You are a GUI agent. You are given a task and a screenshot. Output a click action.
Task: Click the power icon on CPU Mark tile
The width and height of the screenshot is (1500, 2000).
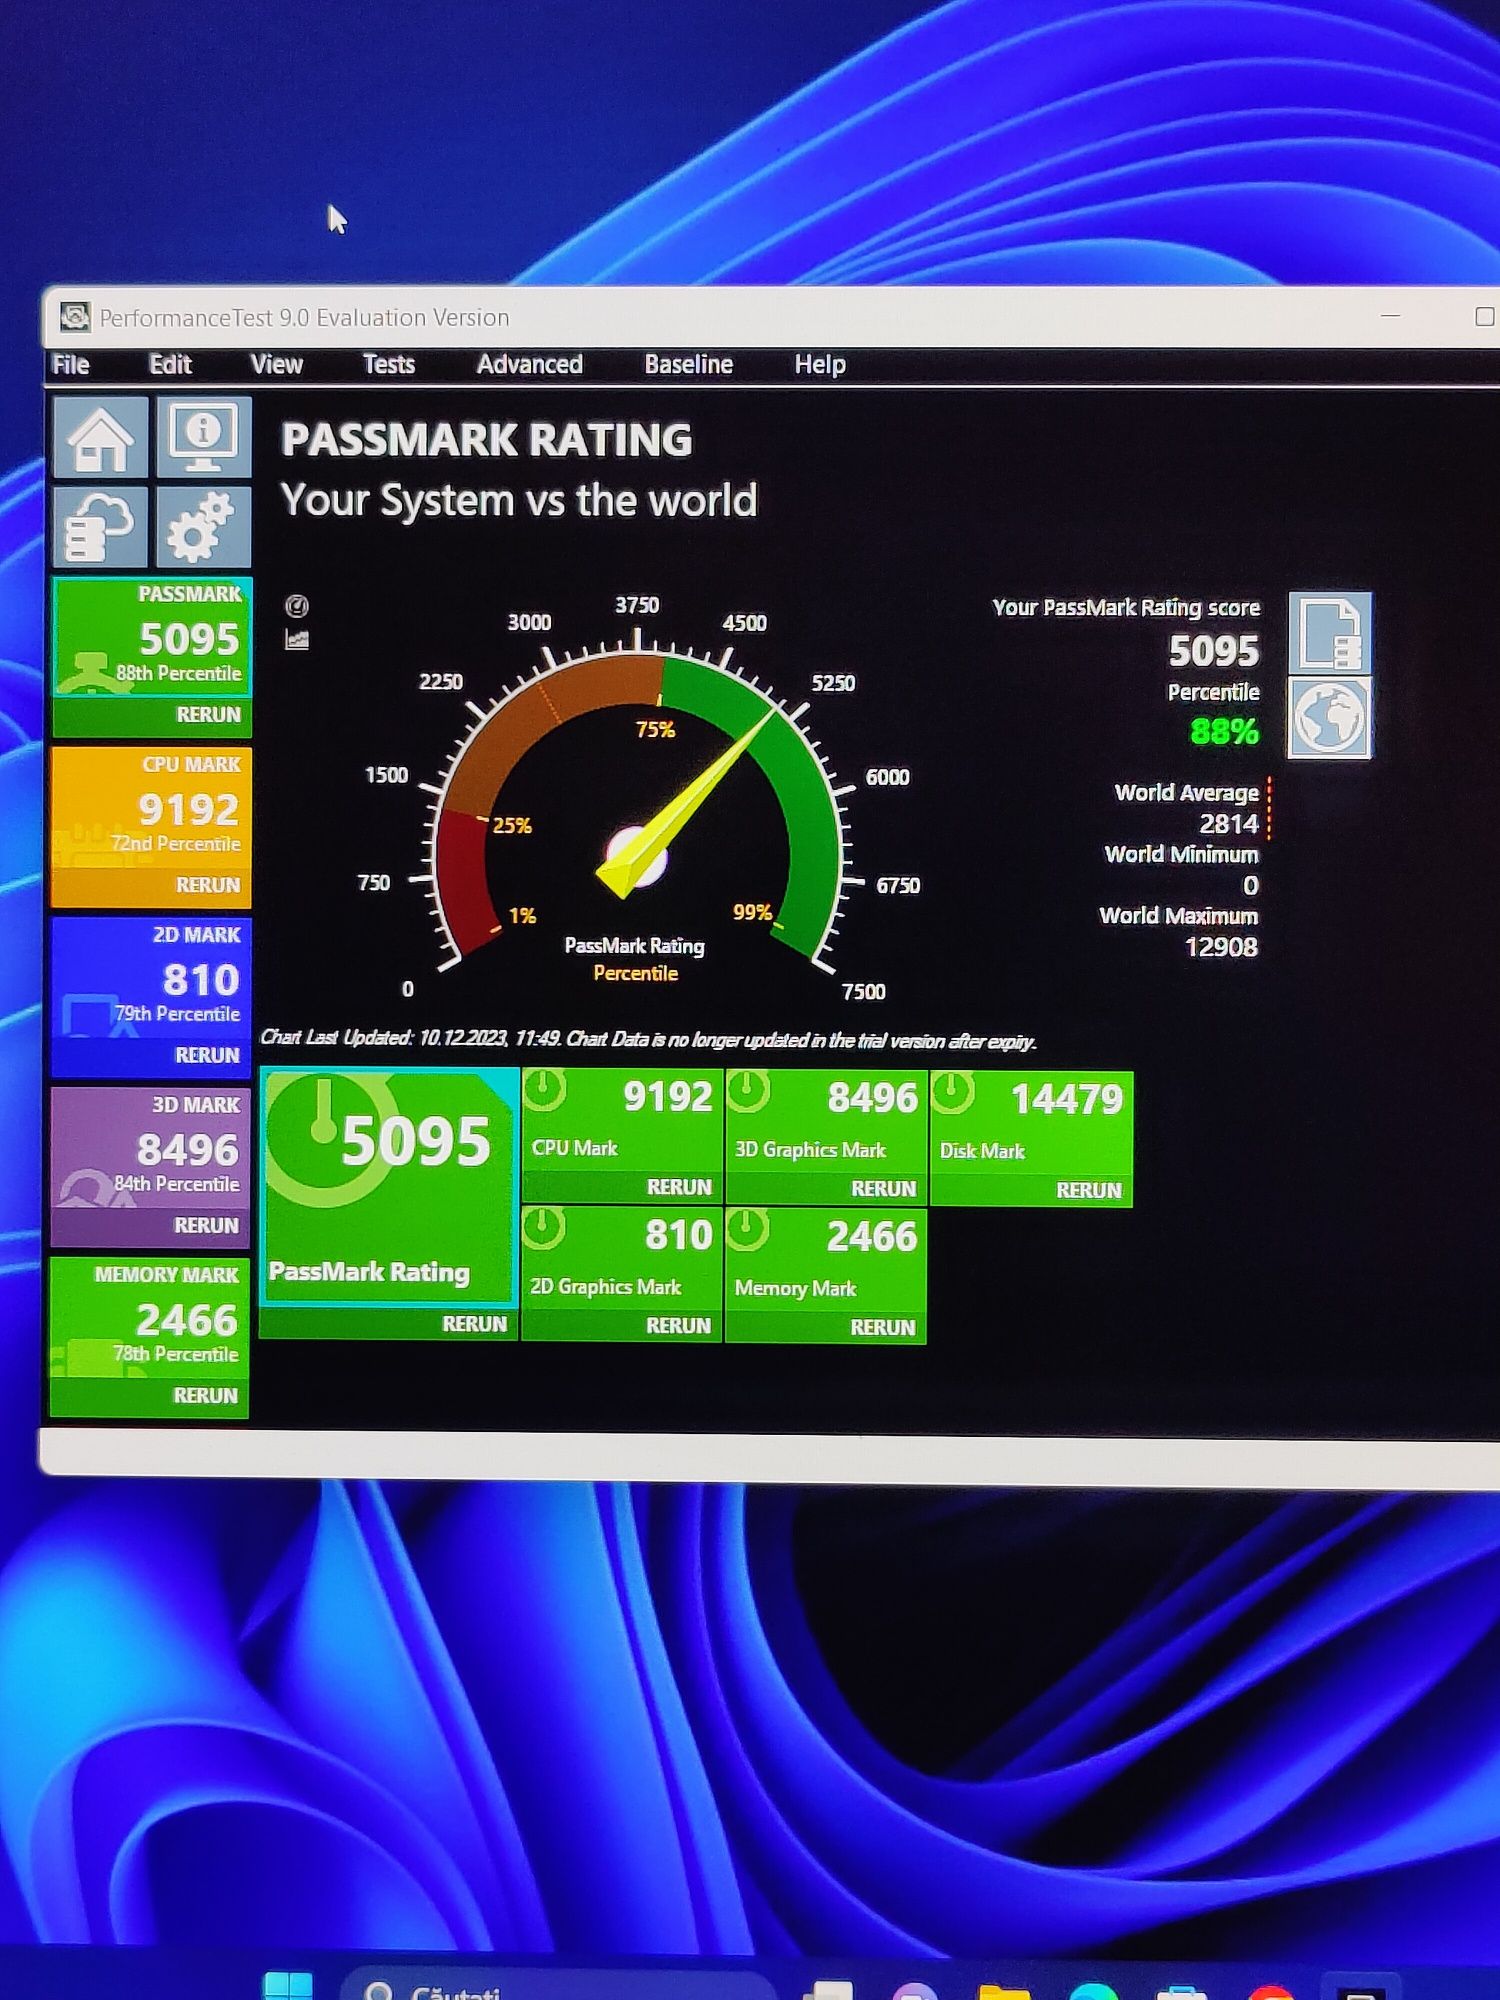pyautogui.click(x=545, y=1090)
